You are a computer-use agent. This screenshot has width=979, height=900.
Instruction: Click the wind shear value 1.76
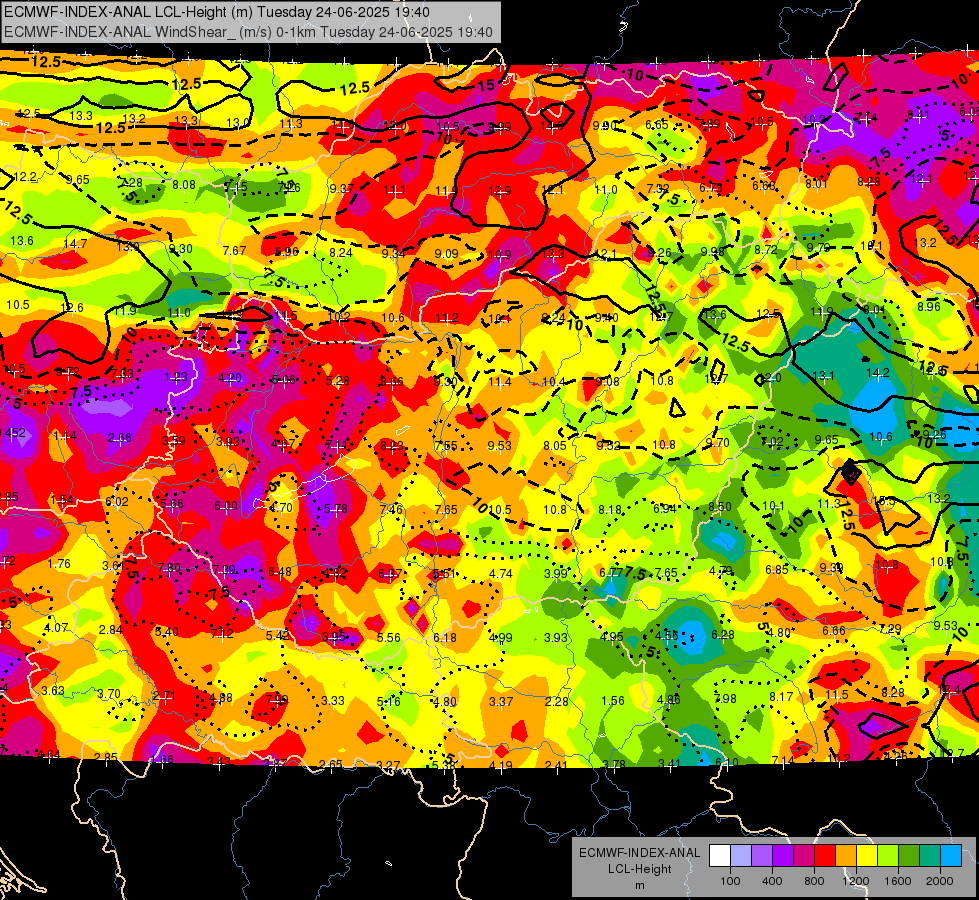pyautogui.click(x=59, y=563)
